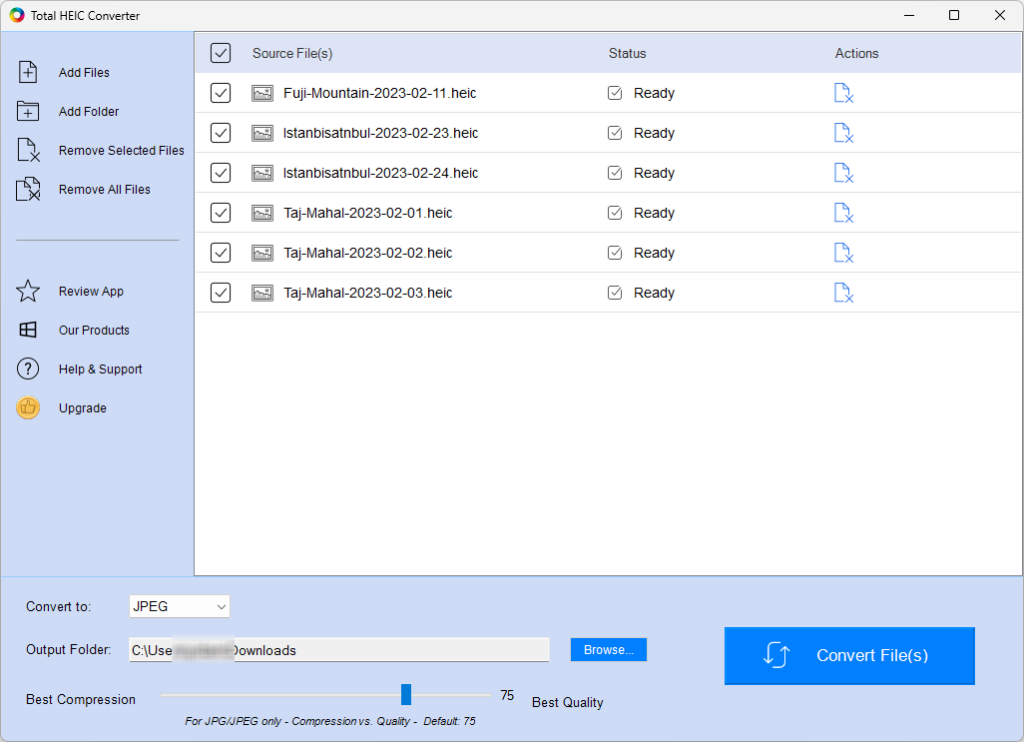This screenshot has width=1024, height=742.
Task: Click Ready text in Taj-Mahal-2023-02-01.heic row
Action: [654, 213]
